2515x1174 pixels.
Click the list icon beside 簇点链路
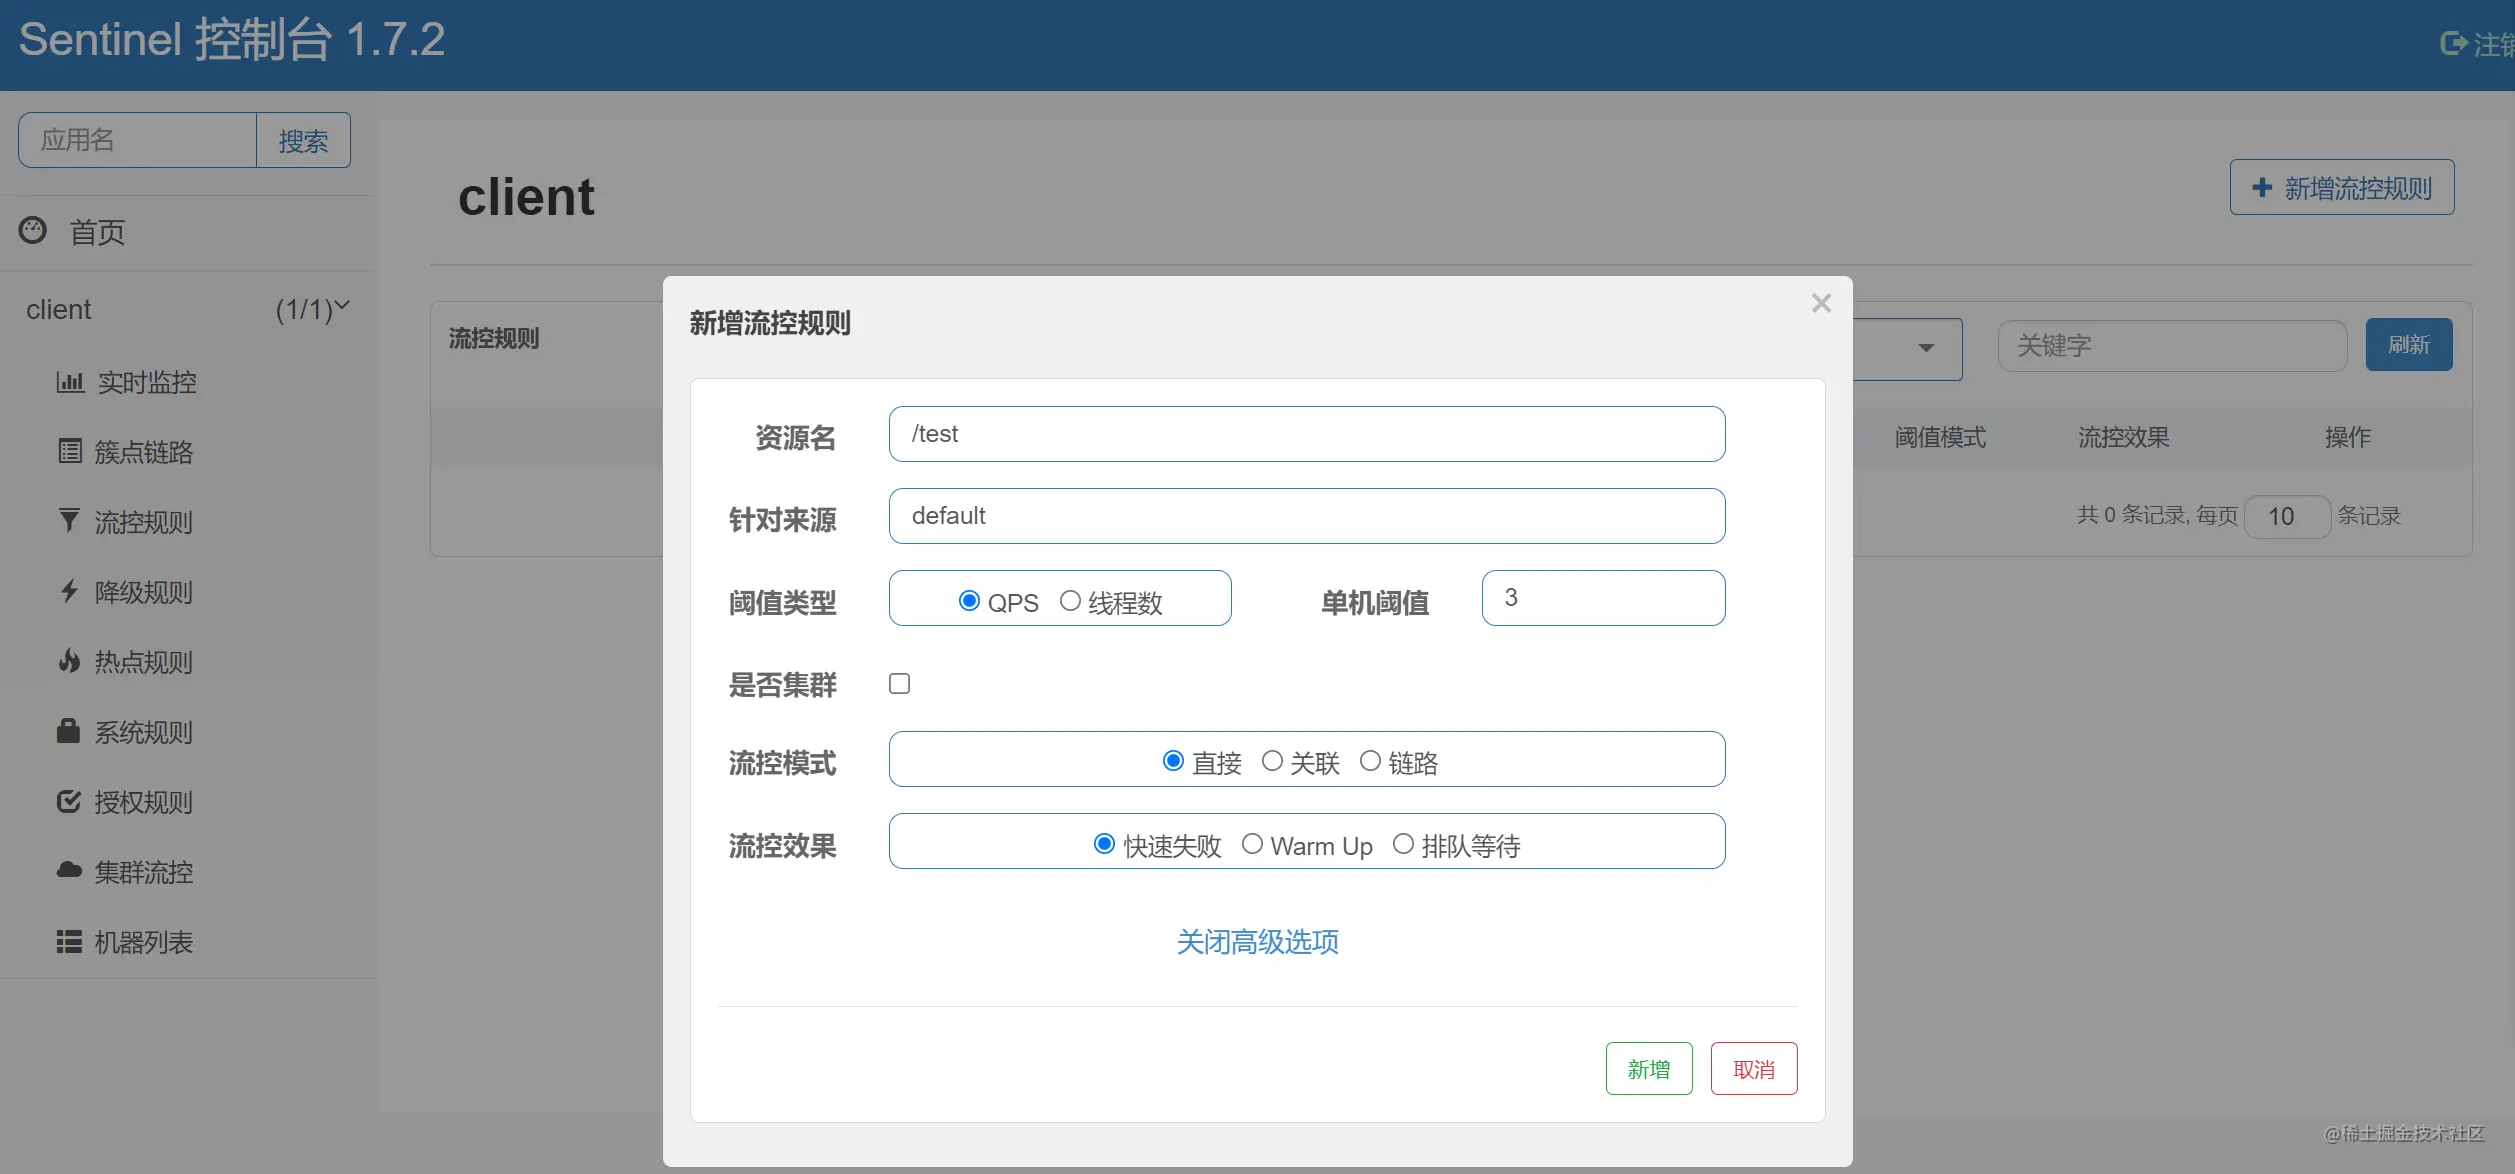[70, 451]
